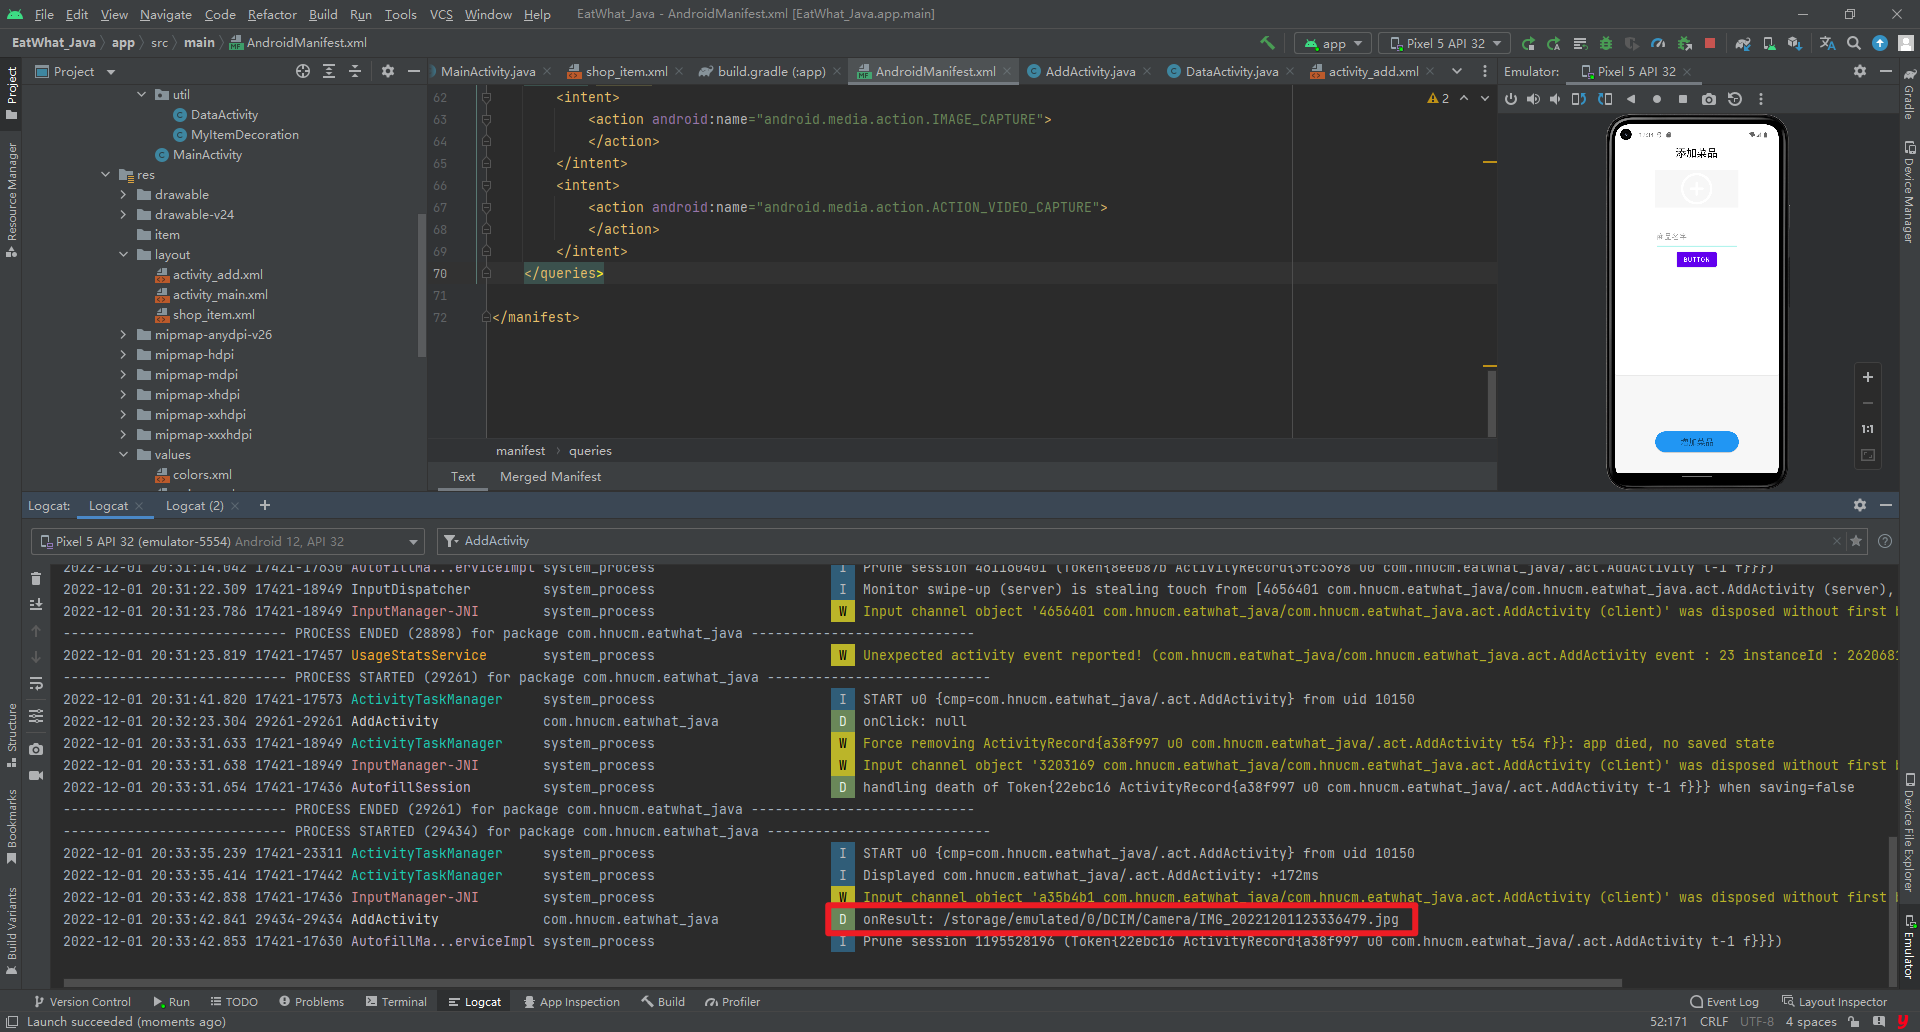This screenshot has height=1032, width=1920.
Task: Open the Refactor menu
Action: tap(272, 14)
